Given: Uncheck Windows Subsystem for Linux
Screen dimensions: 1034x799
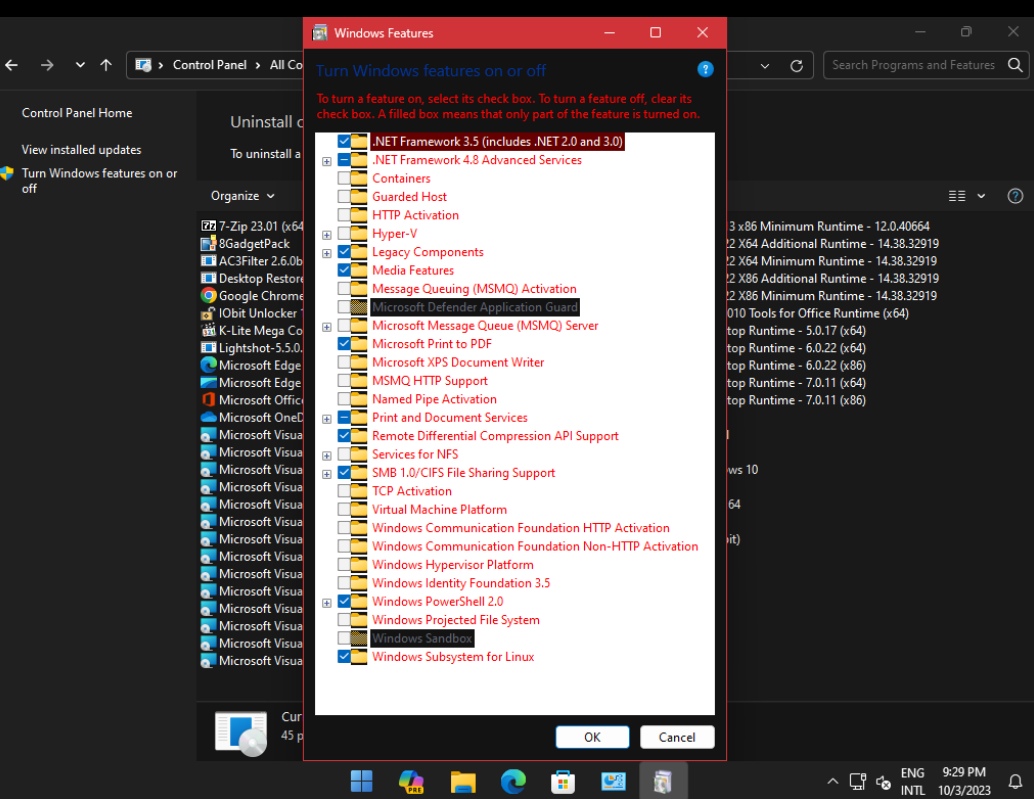Looking at the screenshot, I should pyautogui.click(x=344, y=657).
